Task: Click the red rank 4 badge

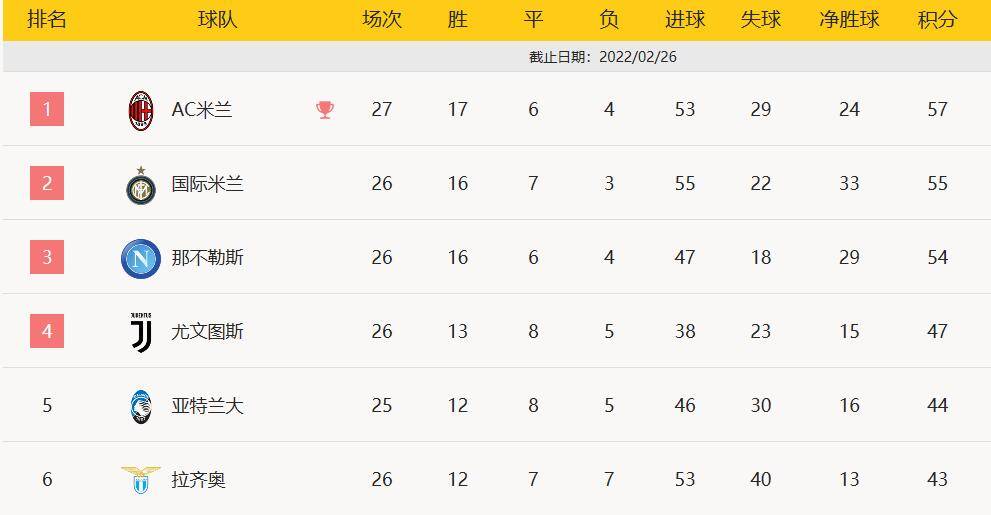Action: coord(47,331)
